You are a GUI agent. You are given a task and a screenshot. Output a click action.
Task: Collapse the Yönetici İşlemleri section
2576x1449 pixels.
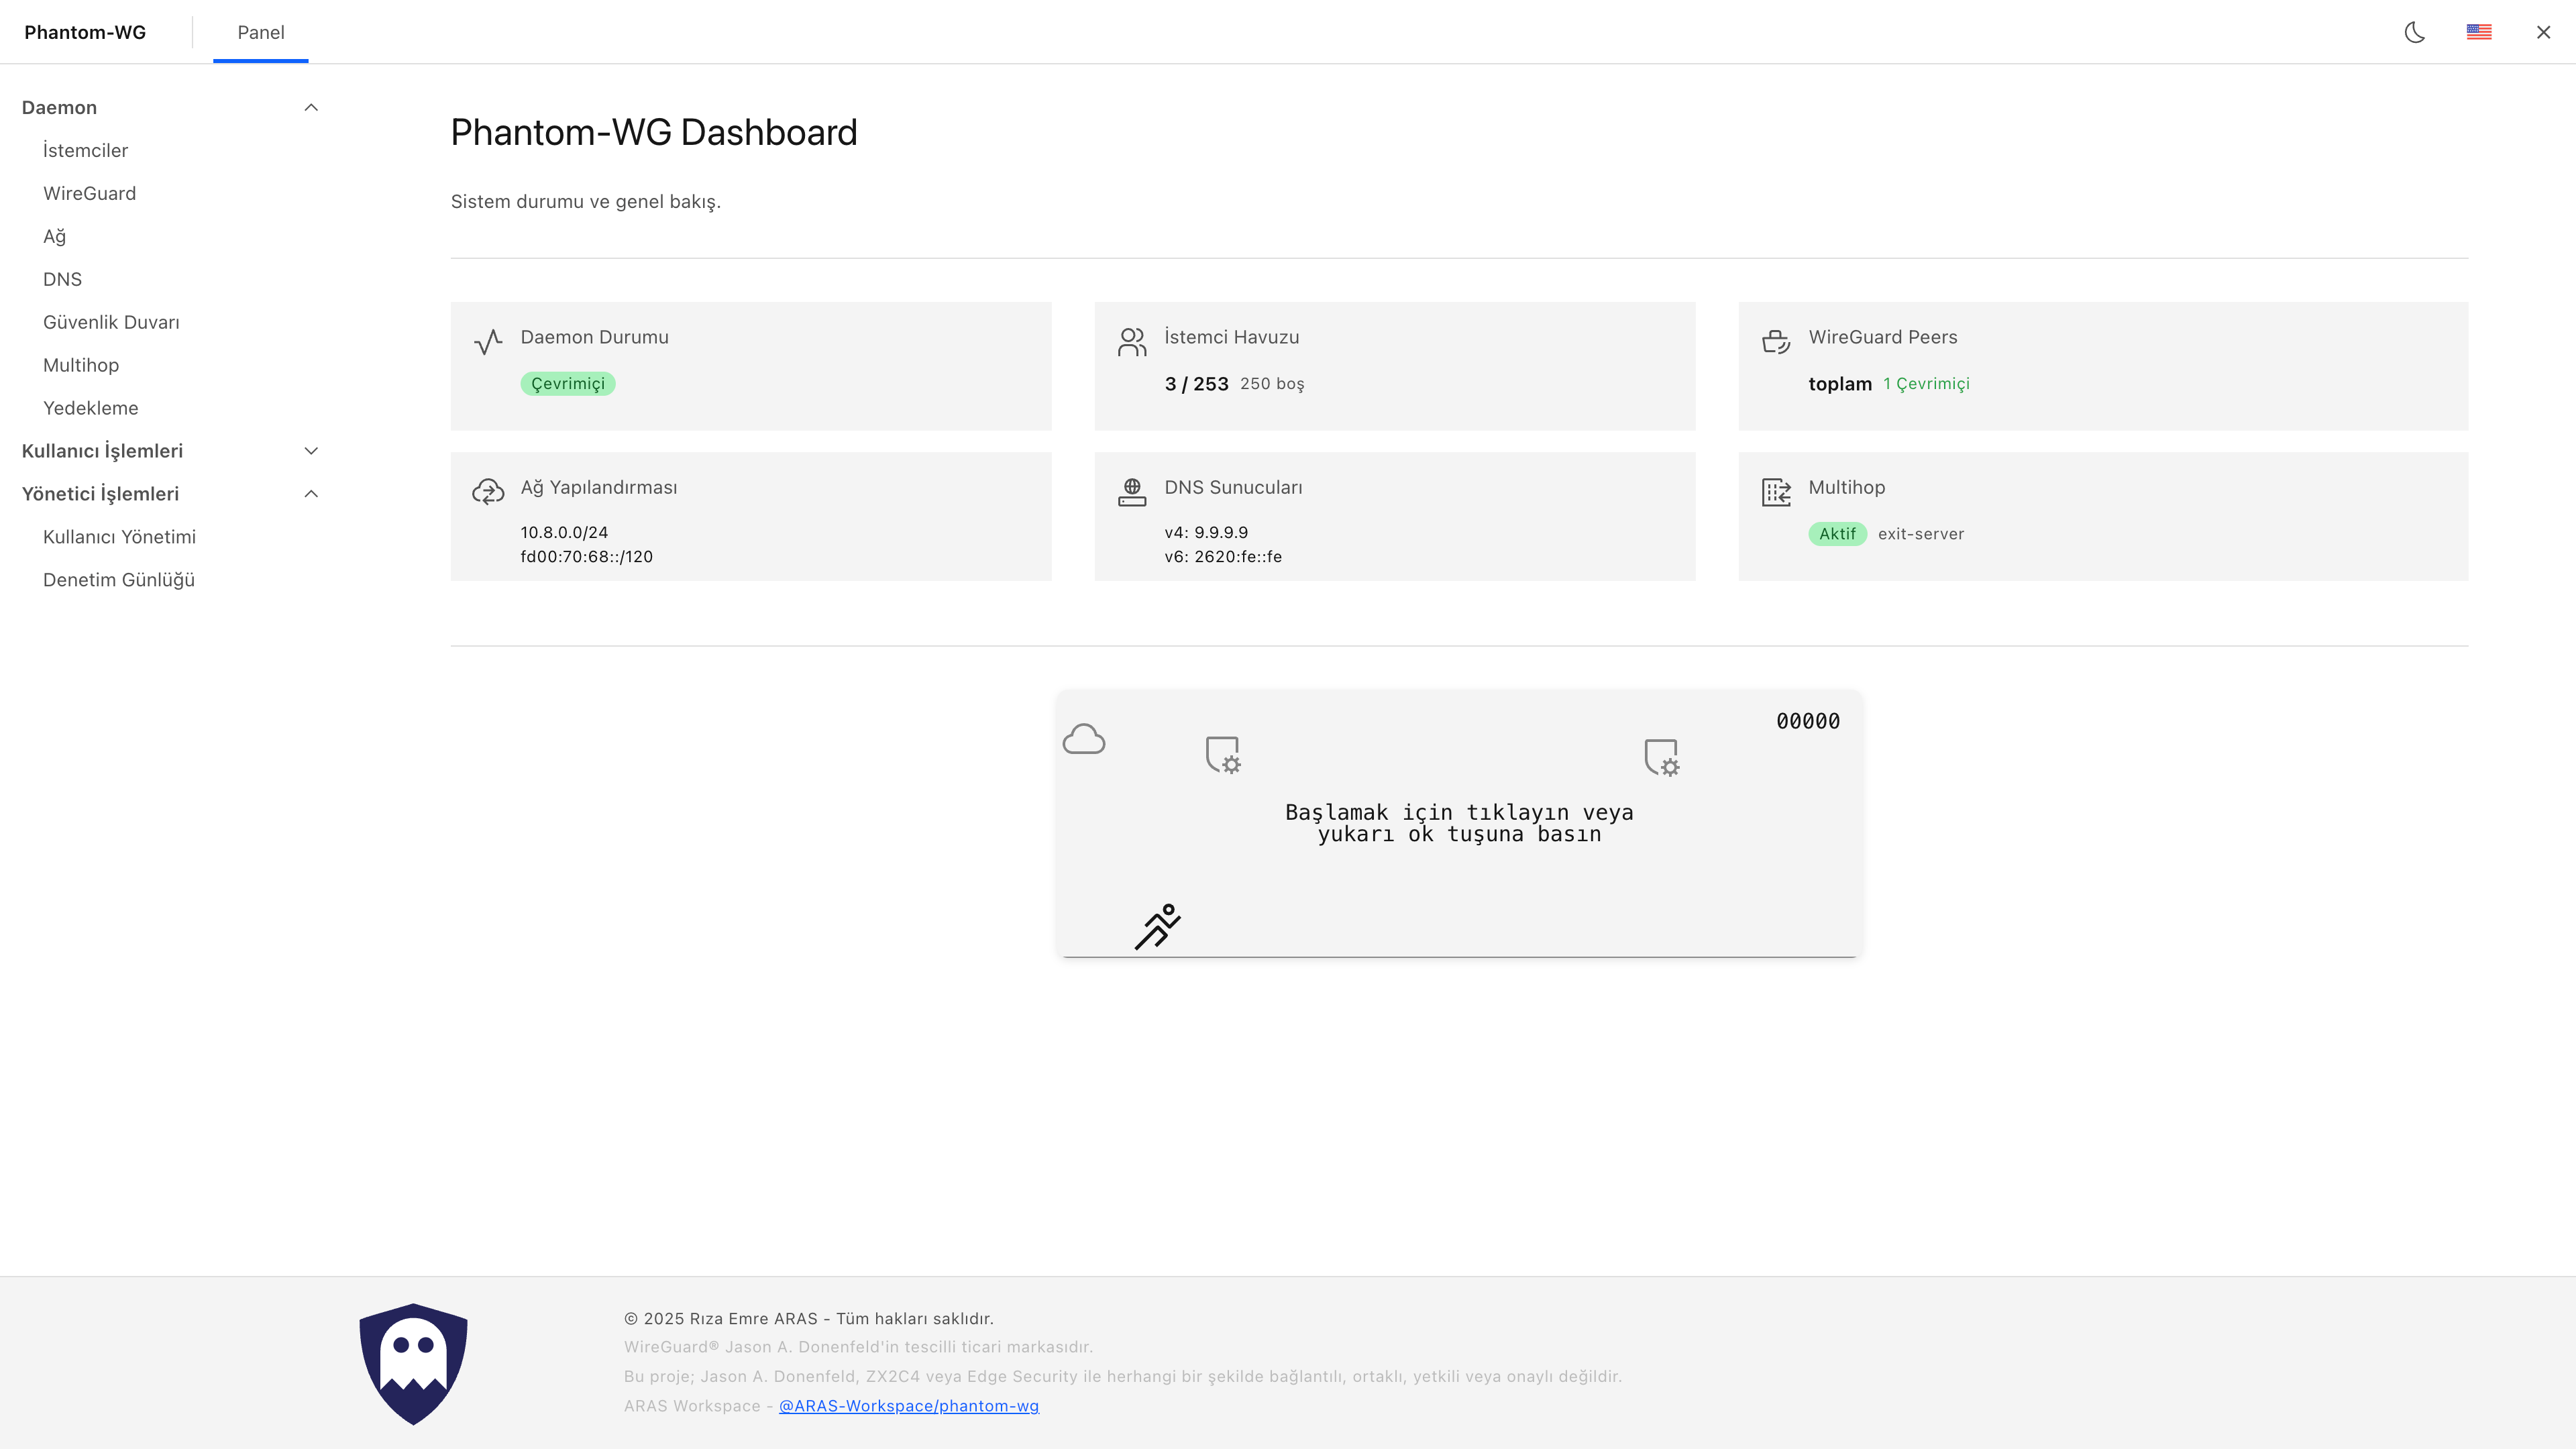point(310,493)
